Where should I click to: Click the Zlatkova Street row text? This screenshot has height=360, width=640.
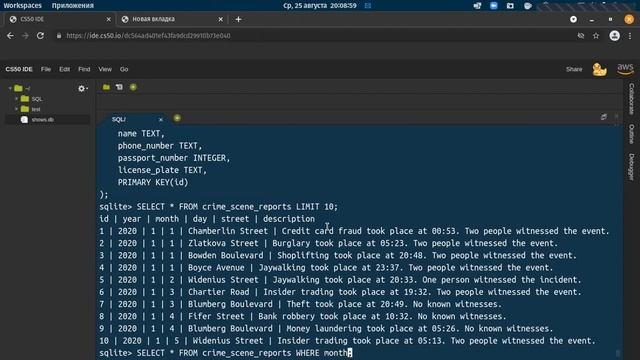328,243
